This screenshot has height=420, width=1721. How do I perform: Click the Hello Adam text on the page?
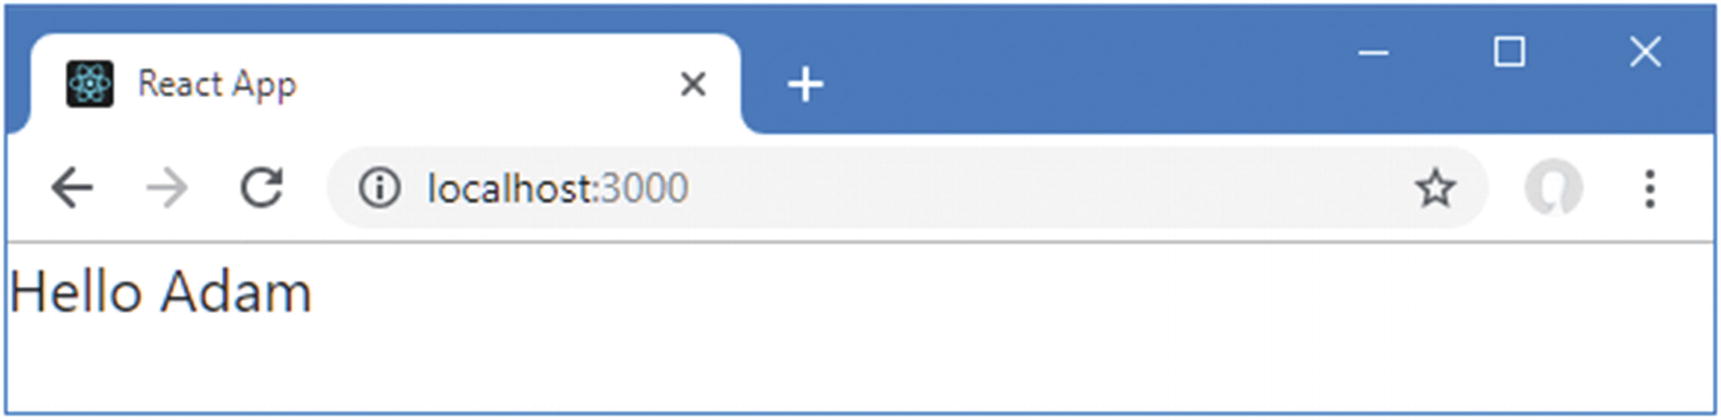point(161,292)
